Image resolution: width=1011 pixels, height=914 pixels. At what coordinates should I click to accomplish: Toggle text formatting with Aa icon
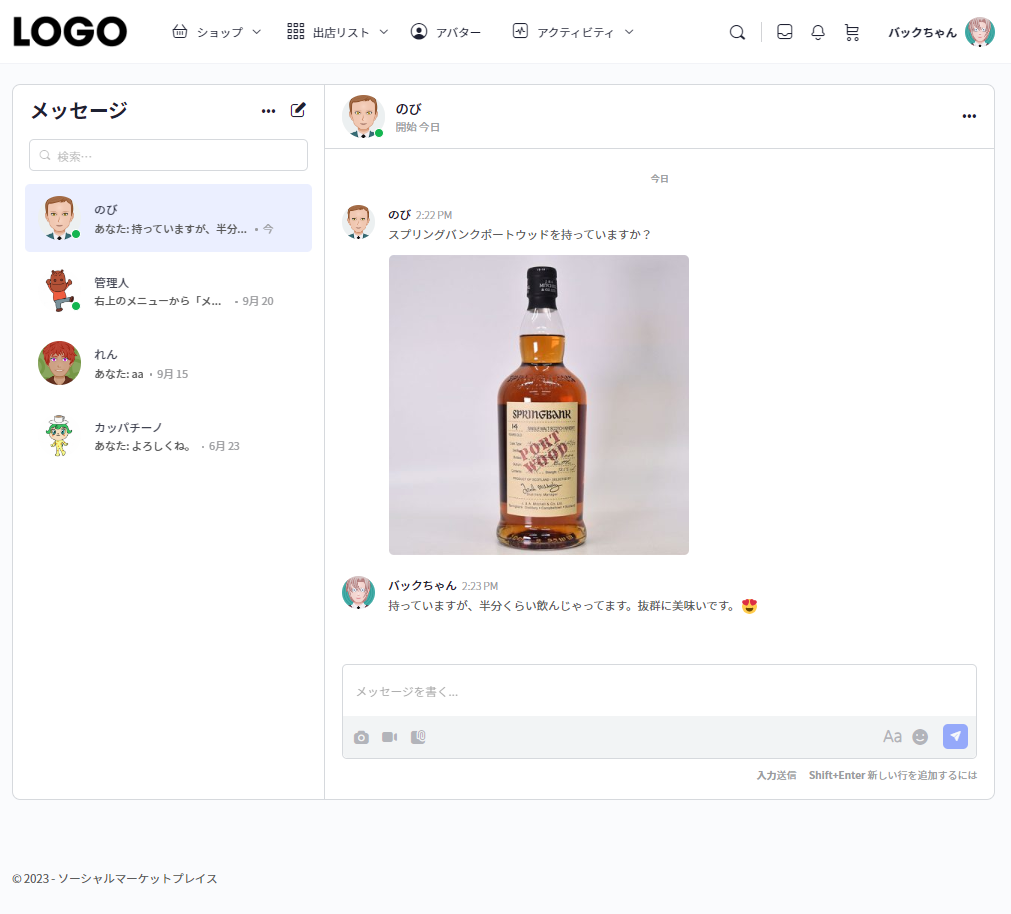892,737
